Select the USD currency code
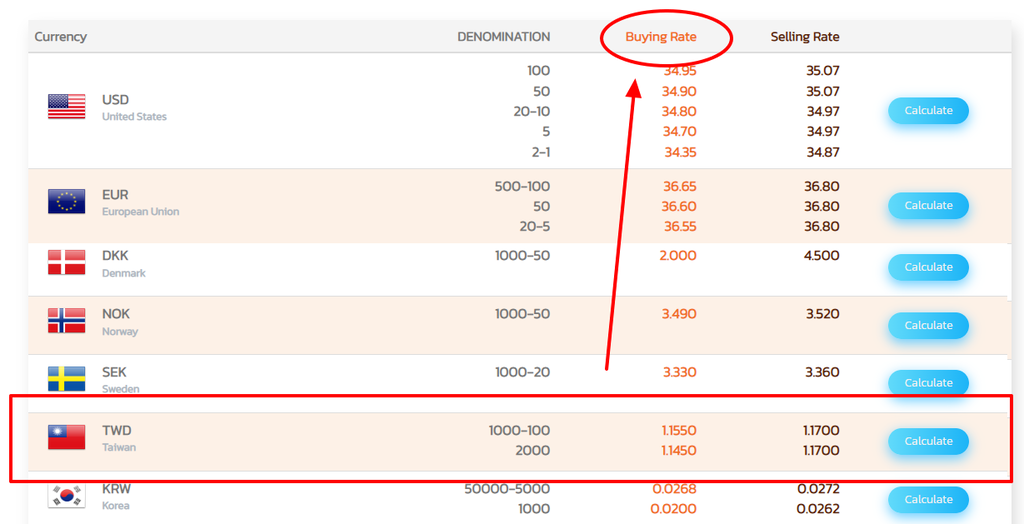The image size is (1024, 524). (116, 100)
